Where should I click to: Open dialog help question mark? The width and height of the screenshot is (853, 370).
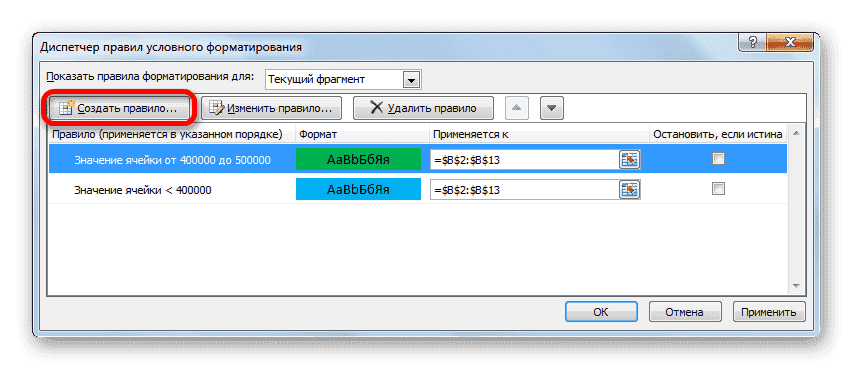click(x=753, y=42)
